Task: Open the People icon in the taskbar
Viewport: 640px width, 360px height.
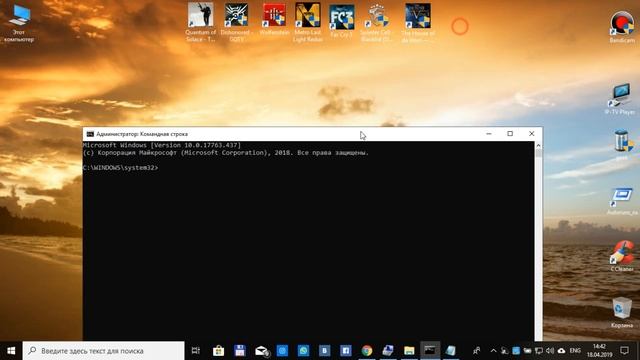Action: 476,351
